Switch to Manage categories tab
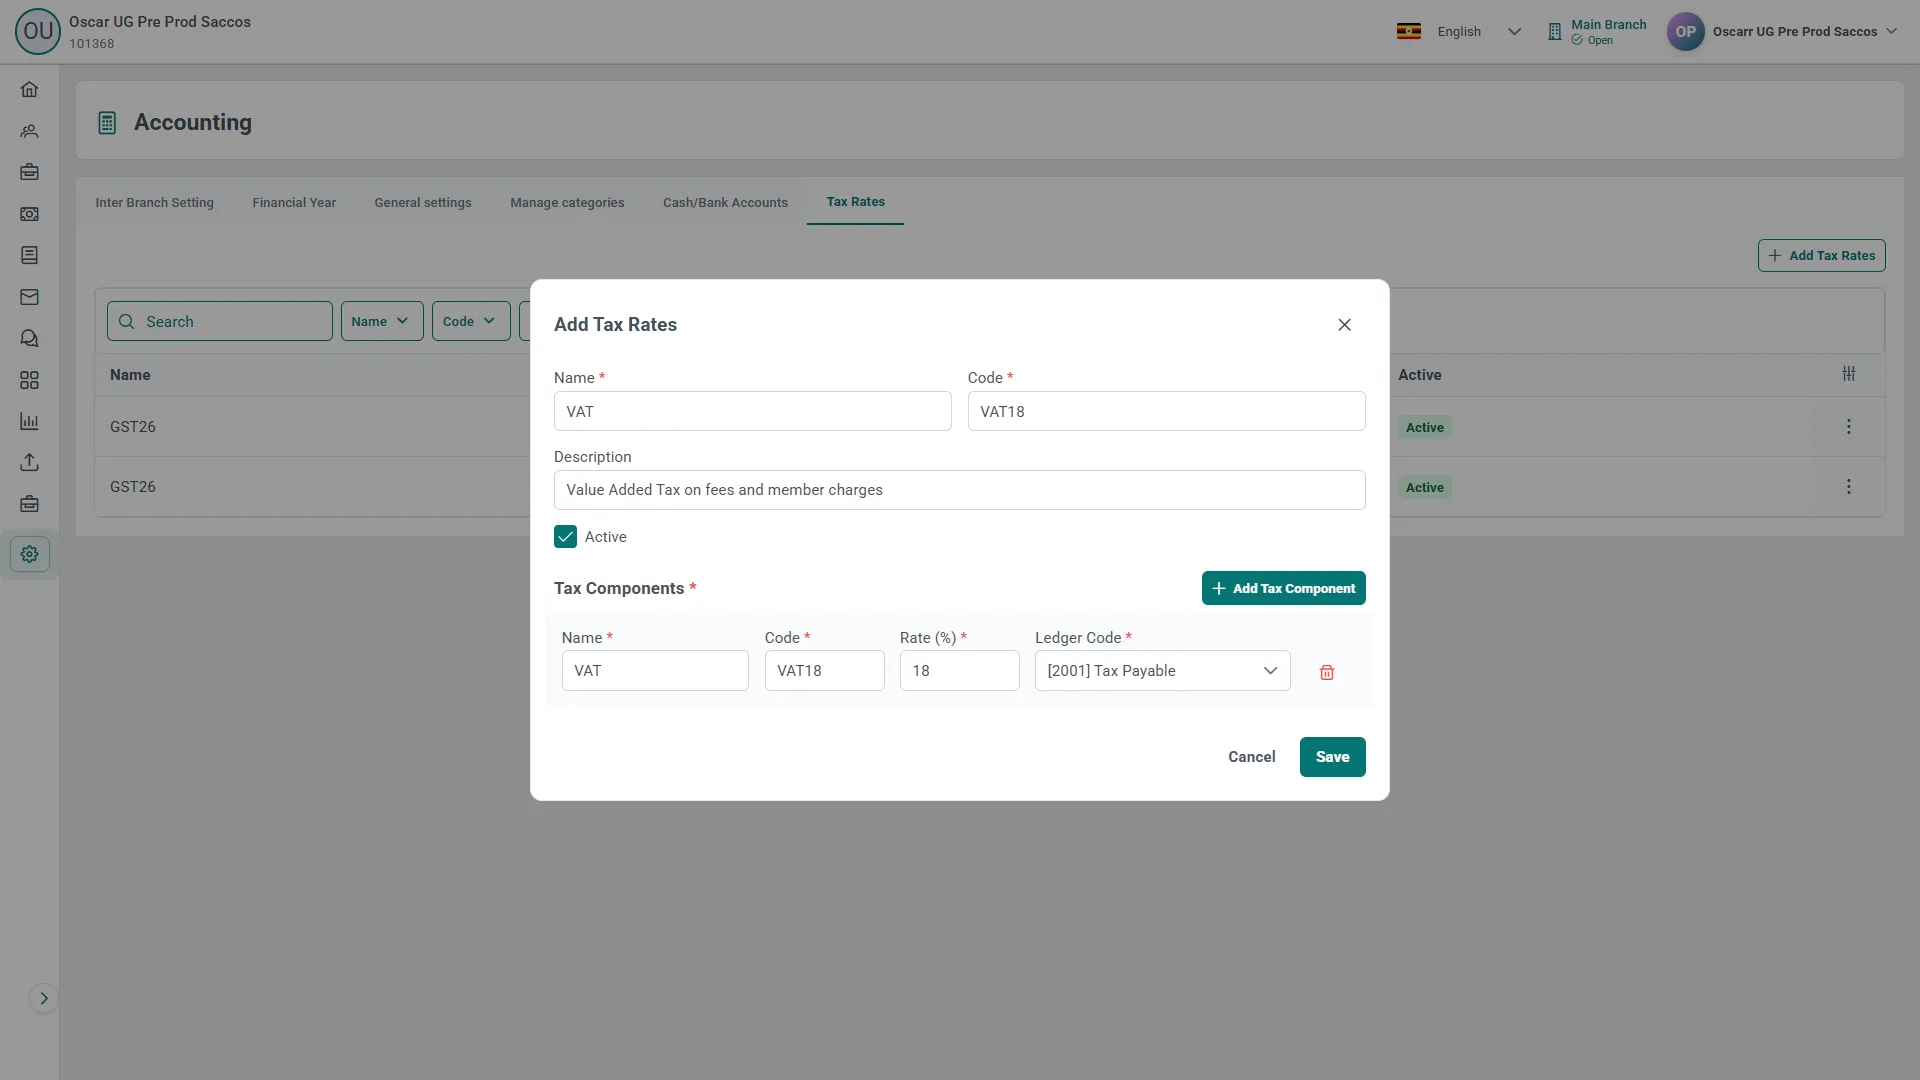The height and width of the screenshot is (1080, 1920). pos(567,203)
